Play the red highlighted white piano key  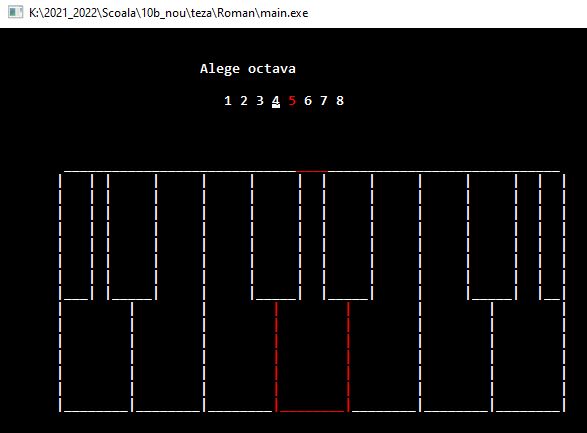coord(312,356)
